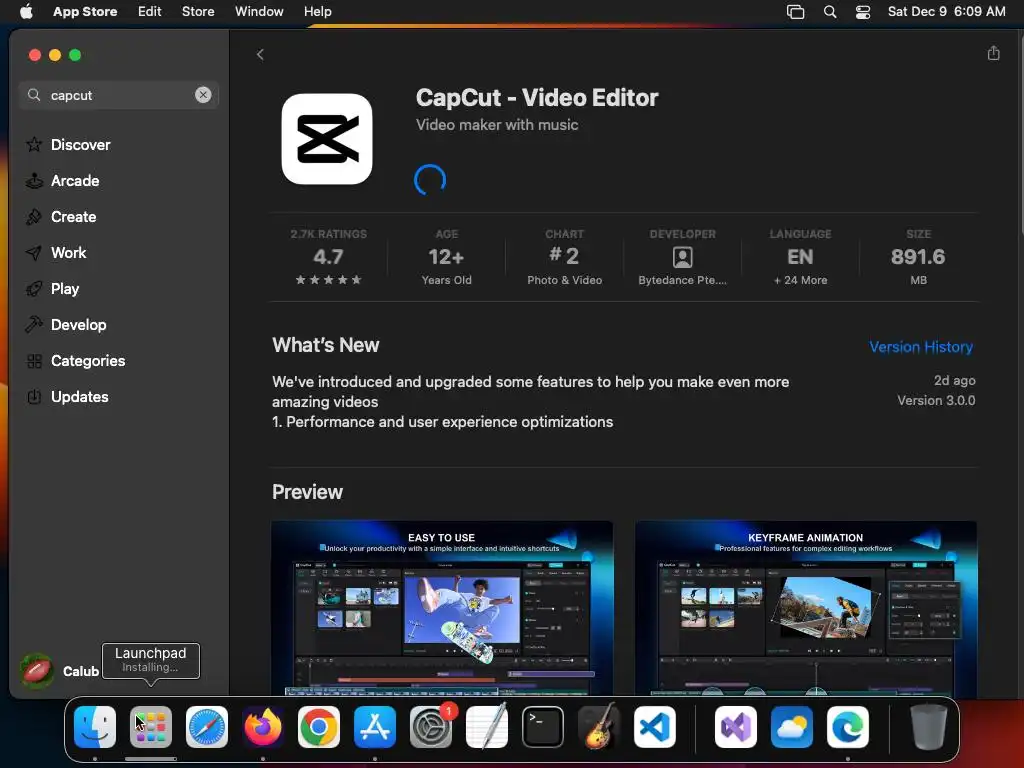The height and width of the screenshot is (768, 1024).
Task: Launch Terminal from the Dock
Action: tap(543, 727)
